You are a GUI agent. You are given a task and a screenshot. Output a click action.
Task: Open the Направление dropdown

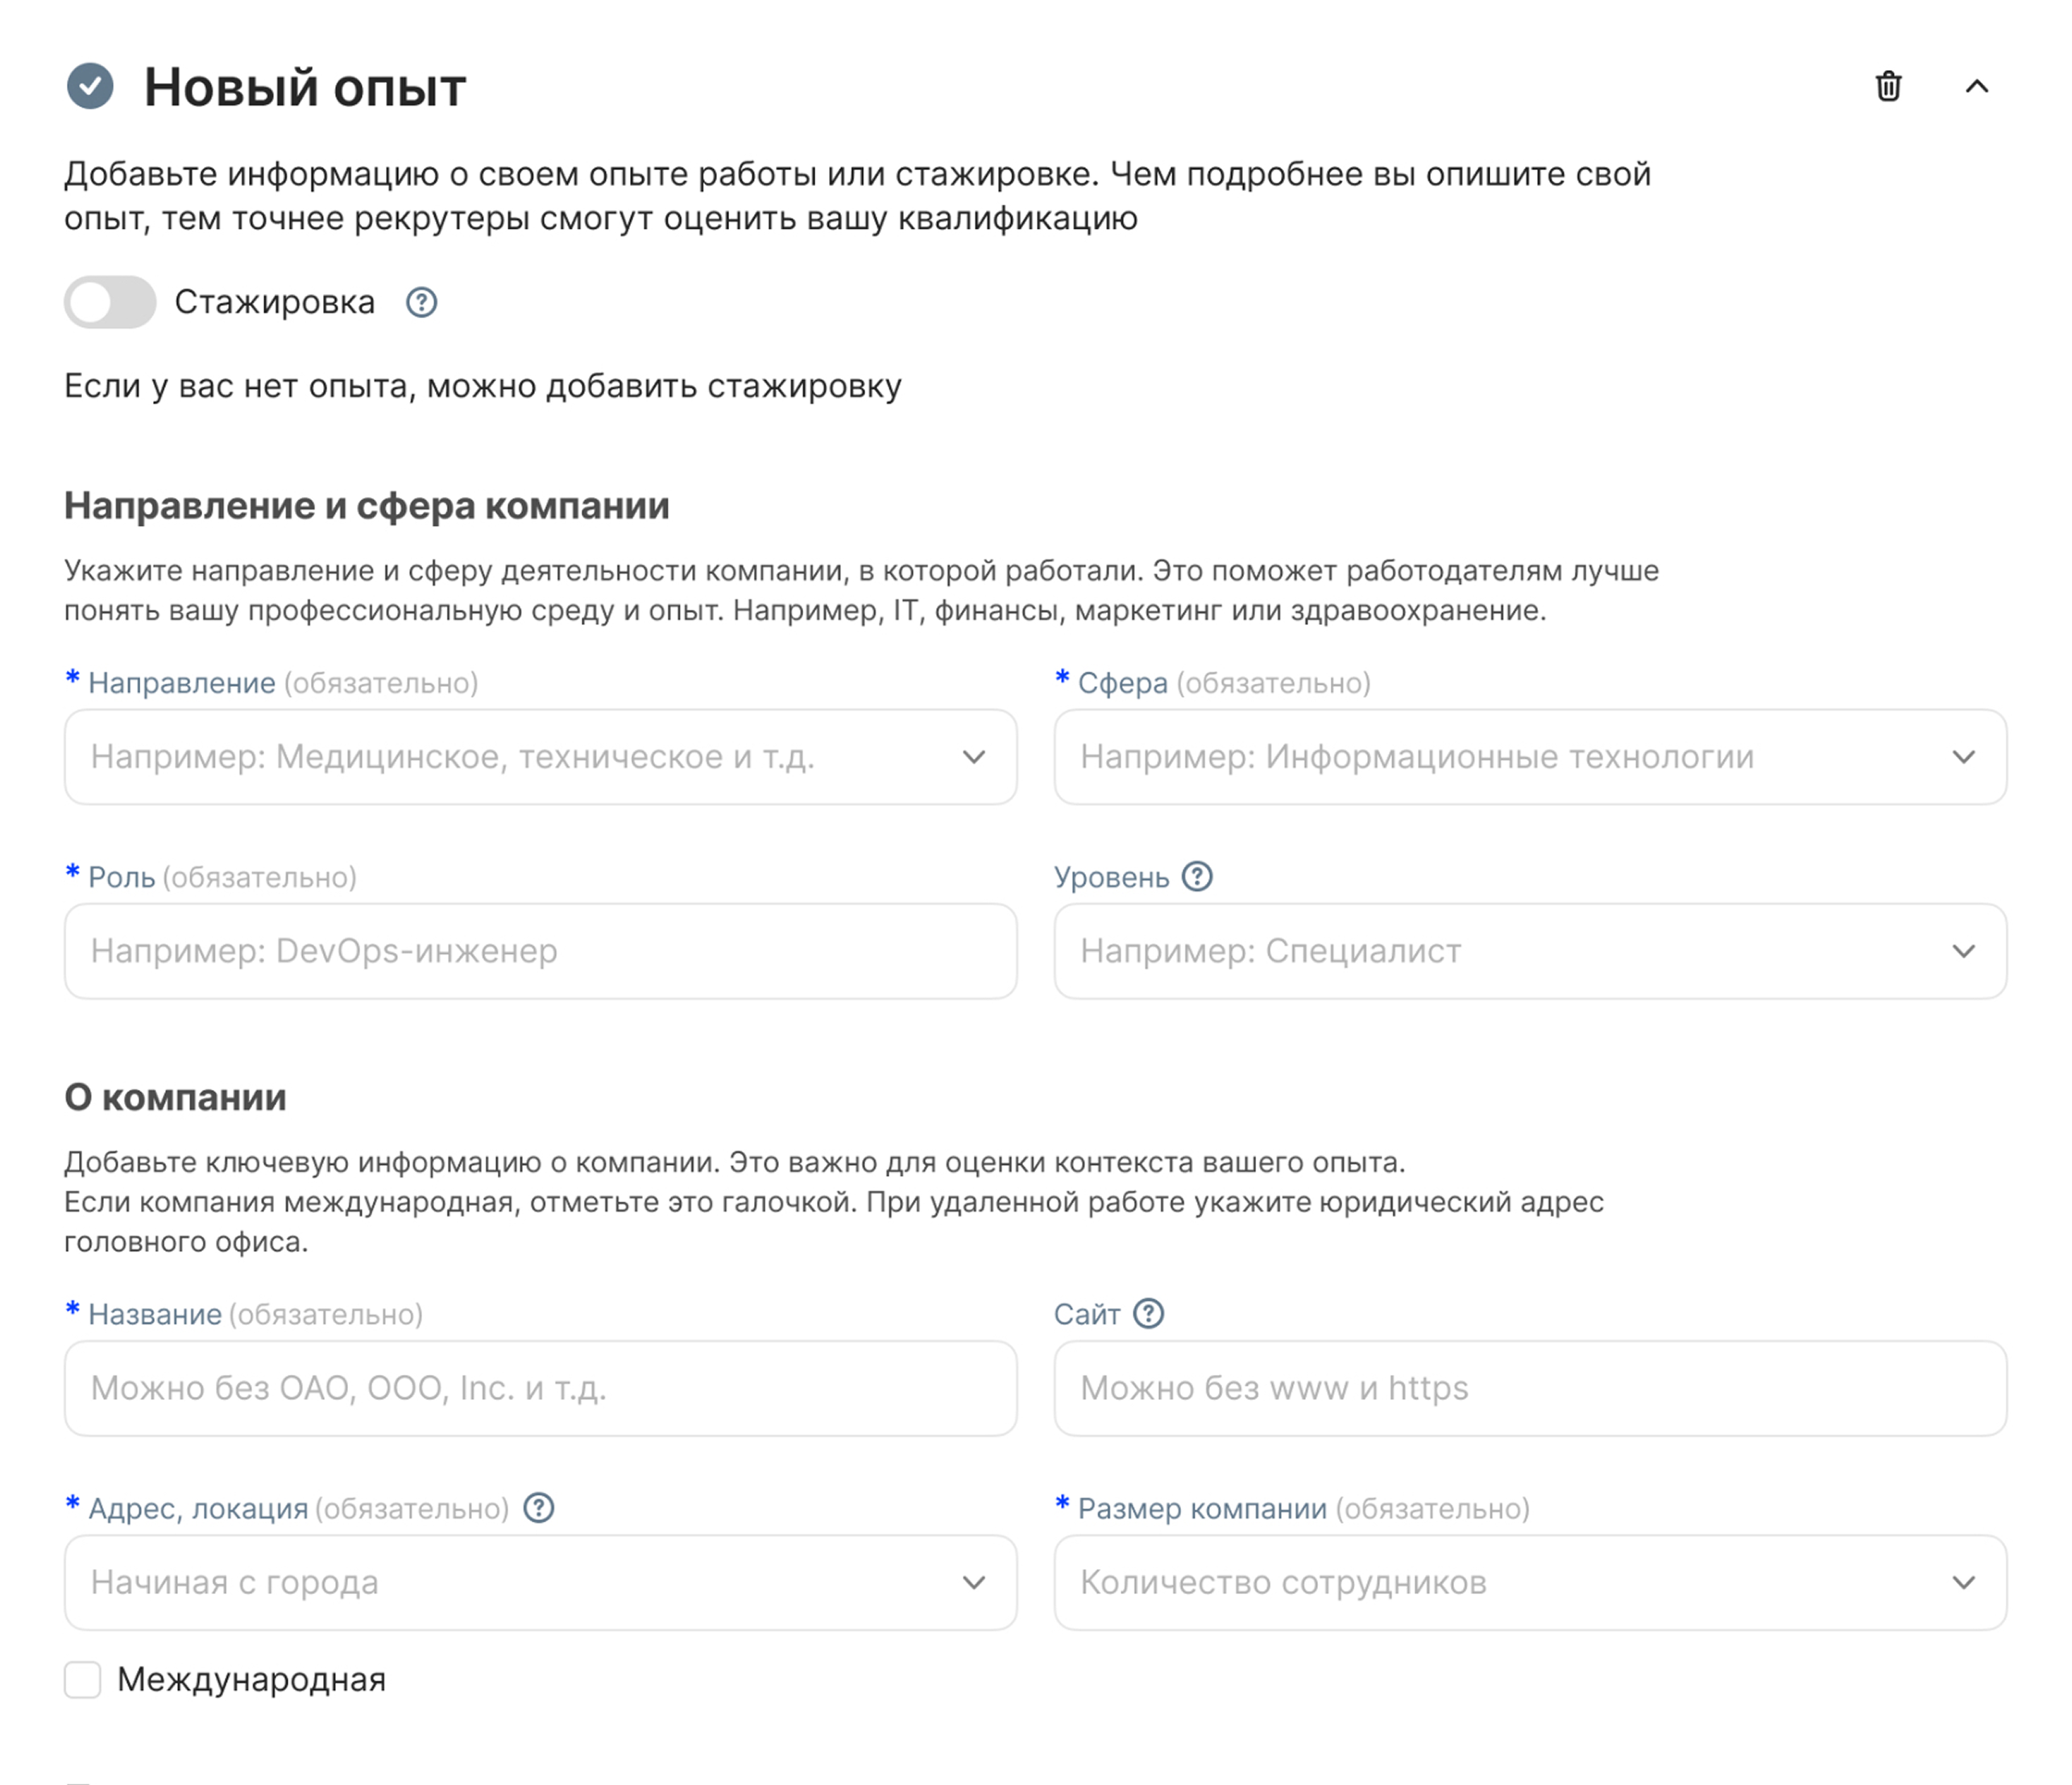(x=540, y=757)
